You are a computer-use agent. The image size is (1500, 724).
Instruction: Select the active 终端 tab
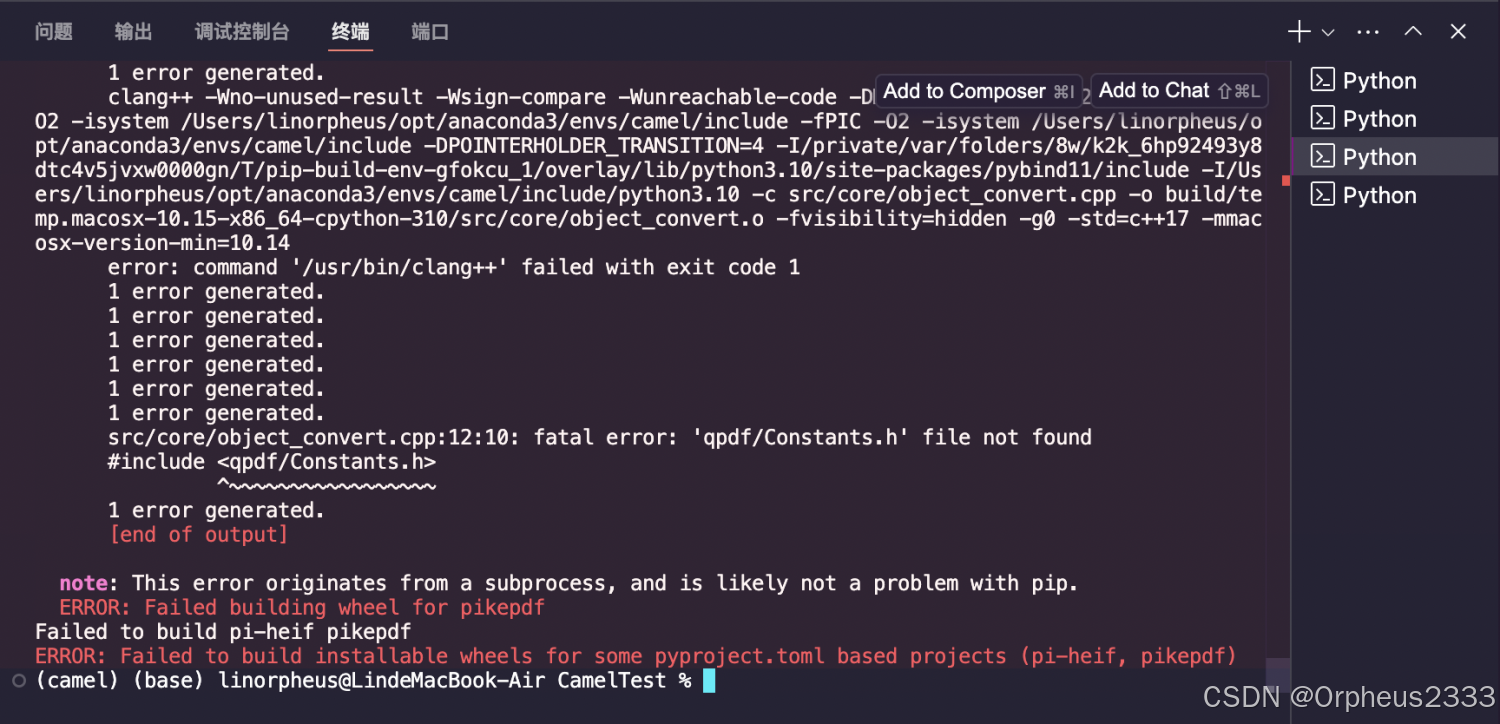[350, 31]
